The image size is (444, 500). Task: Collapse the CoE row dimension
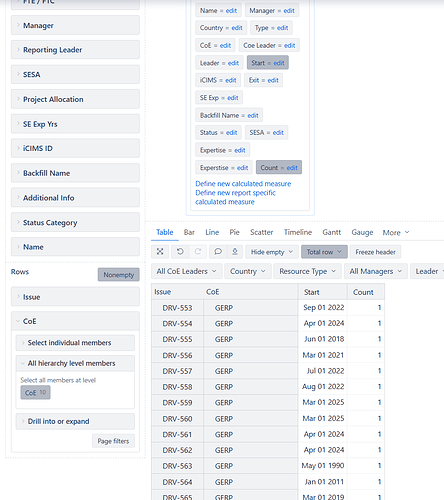pos(75,321)
